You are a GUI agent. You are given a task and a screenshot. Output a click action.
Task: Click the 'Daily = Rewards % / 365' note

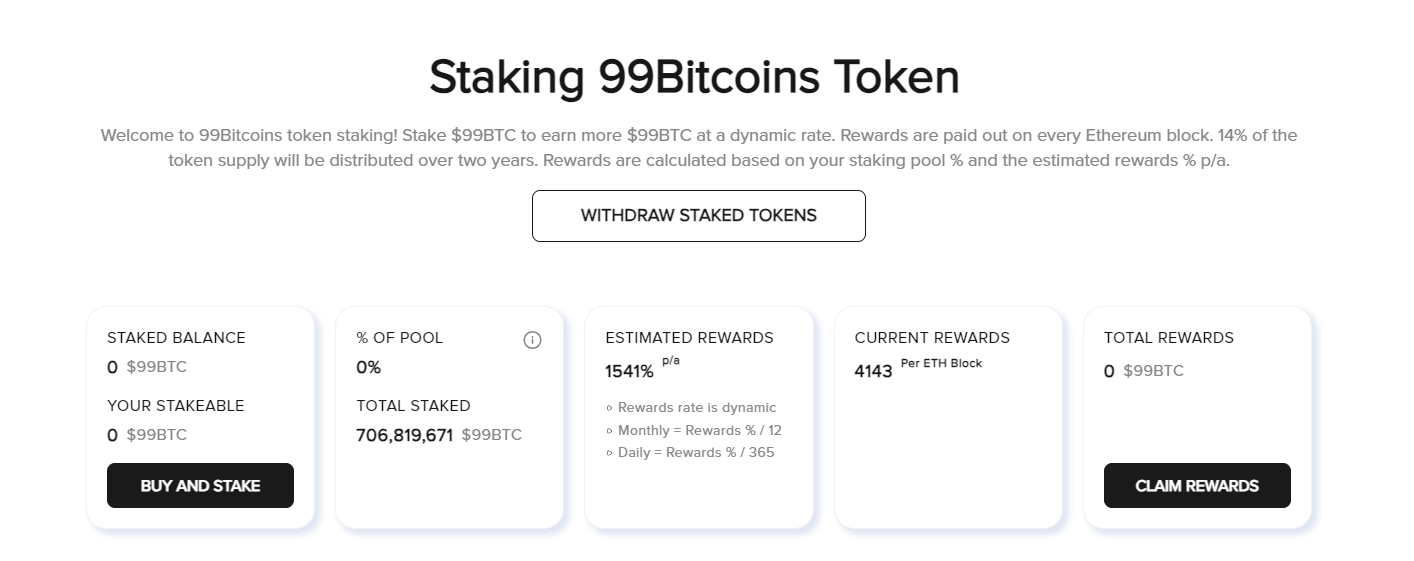pyautogui.click(x=690, y=452)
